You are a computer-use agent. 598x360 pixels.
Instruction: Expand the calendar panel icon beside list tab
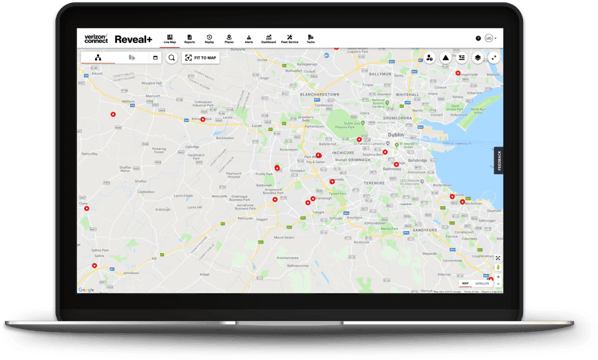[x=155, y=58]
